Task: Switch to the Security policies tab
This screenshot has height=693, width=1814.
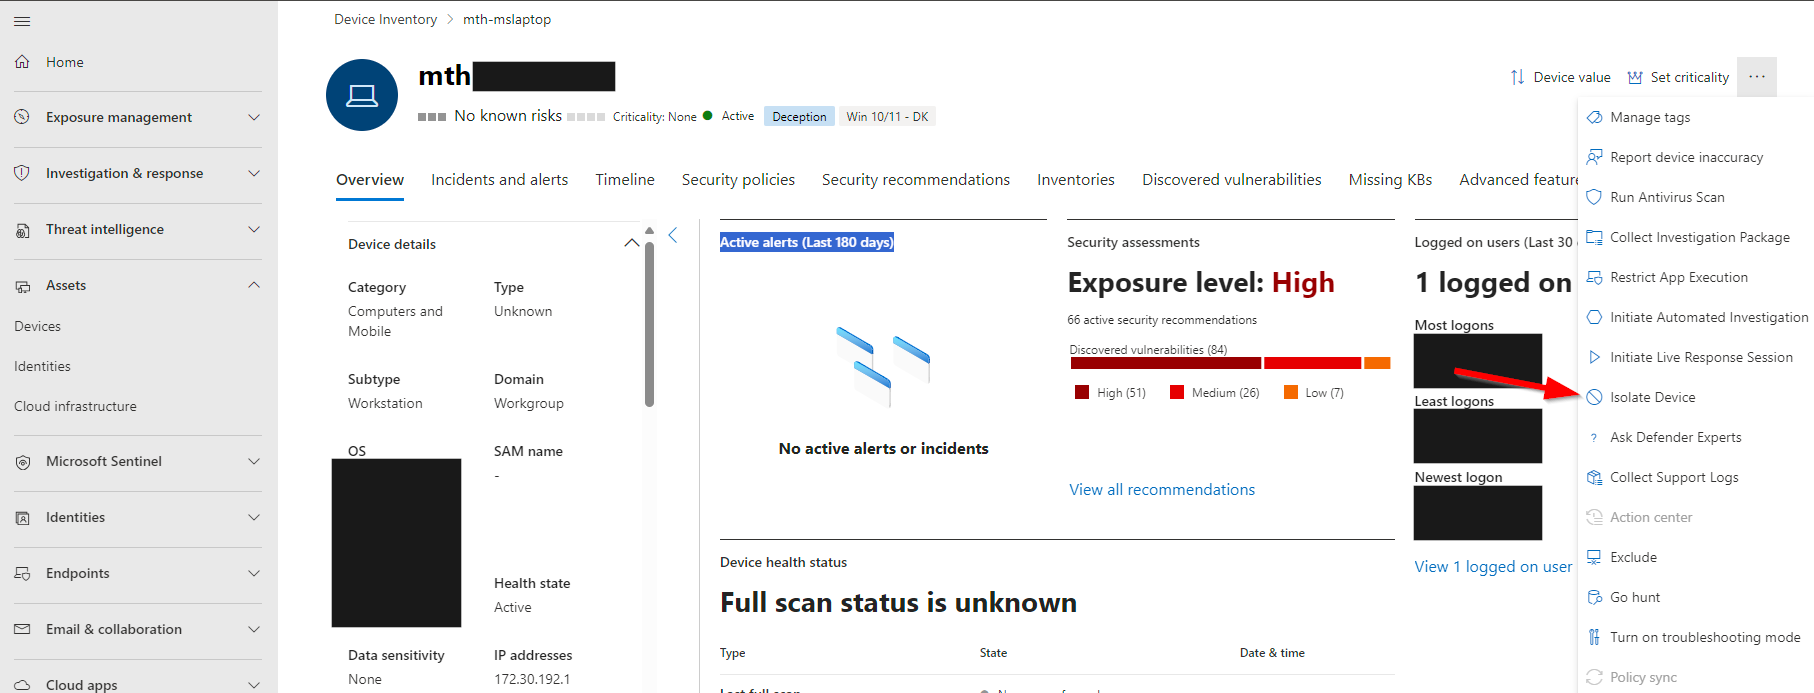Action: (738, 180)
